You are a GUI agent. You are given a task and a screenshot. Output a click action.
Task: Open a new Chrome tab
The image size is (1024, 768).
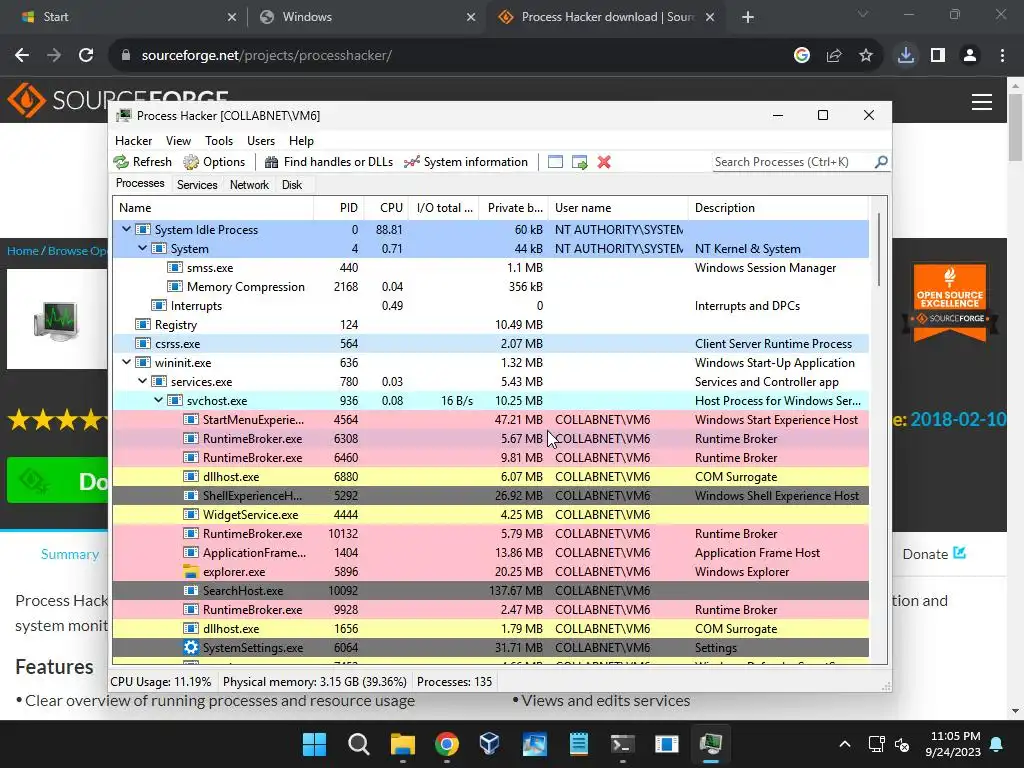coord(748,17)
